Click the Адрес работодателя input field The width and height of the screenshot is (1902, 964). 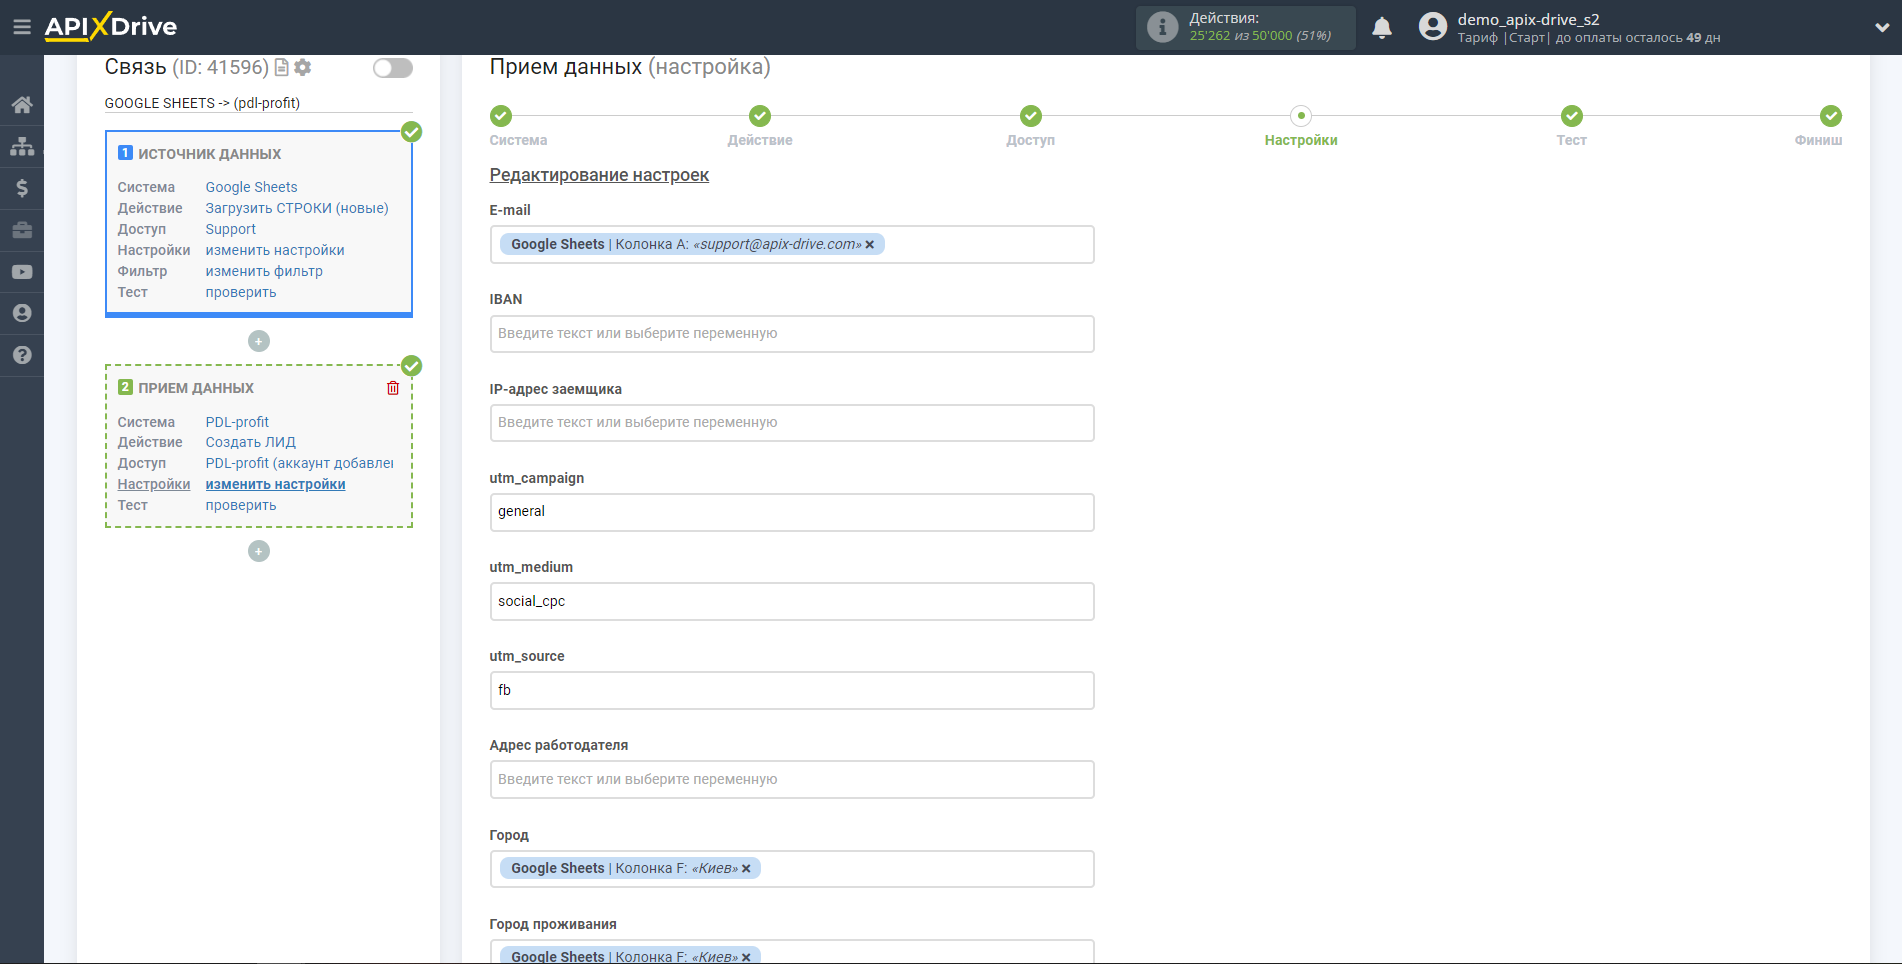coord(792,780)
